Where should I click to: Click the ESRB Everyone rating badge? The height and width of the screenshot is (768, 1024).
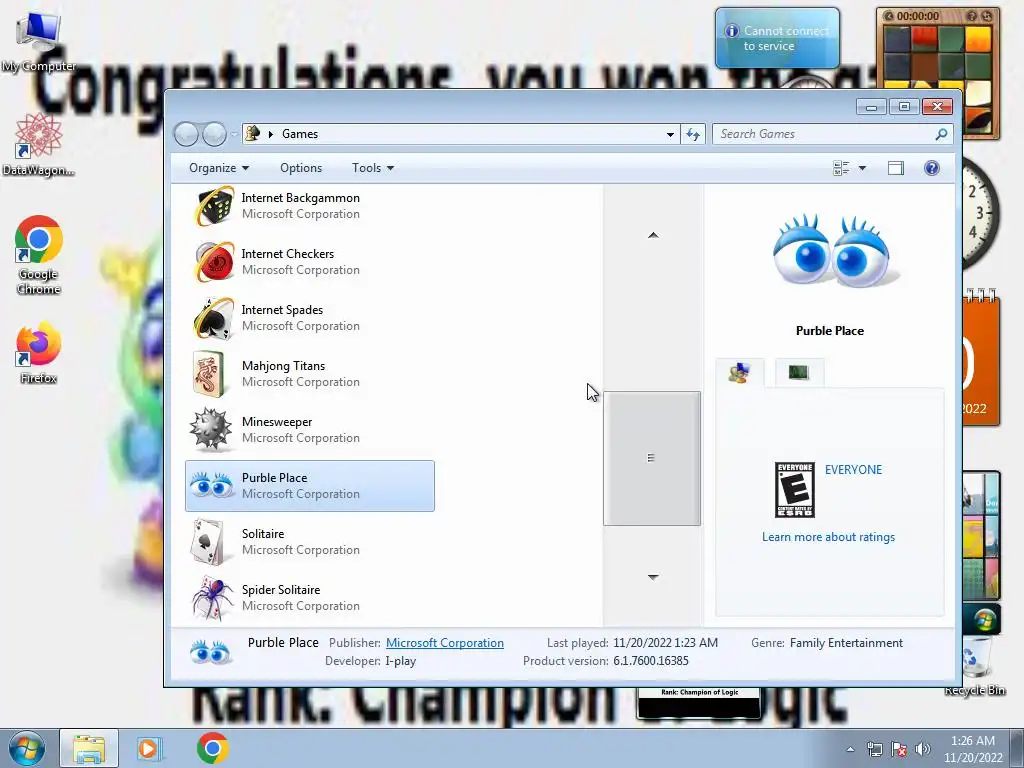pyautogui.click(x=794, y=490)
